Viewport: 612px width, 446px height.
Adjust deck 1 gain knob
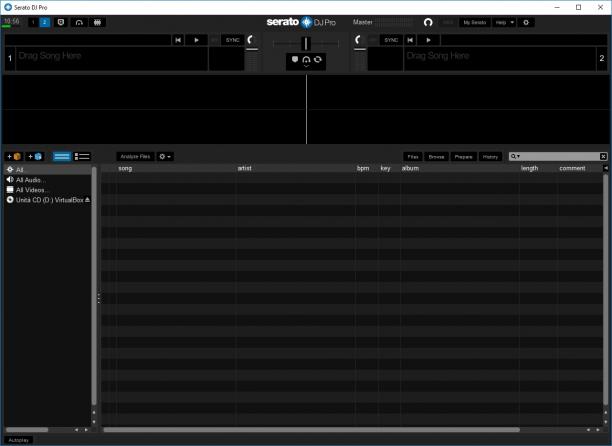pos(251,39)
